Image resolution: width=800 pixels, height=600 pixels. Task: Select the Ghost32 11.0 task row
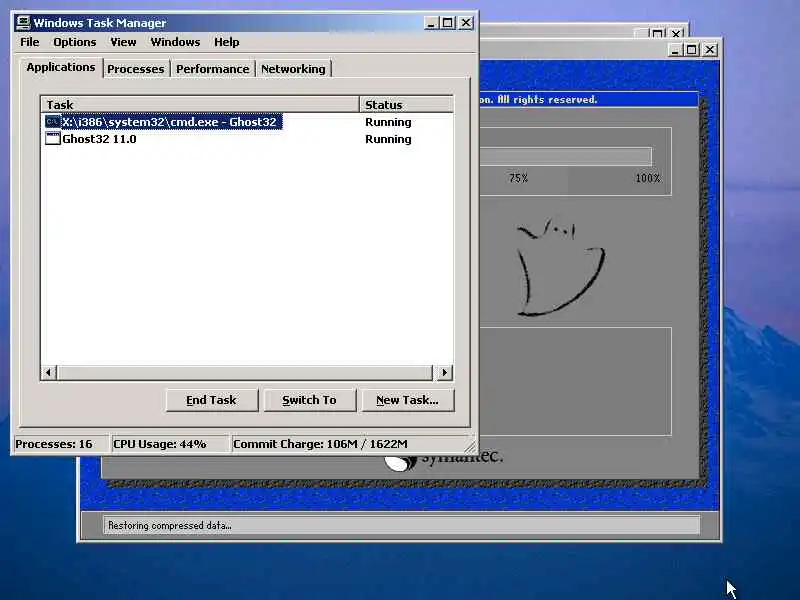(247, 139)
